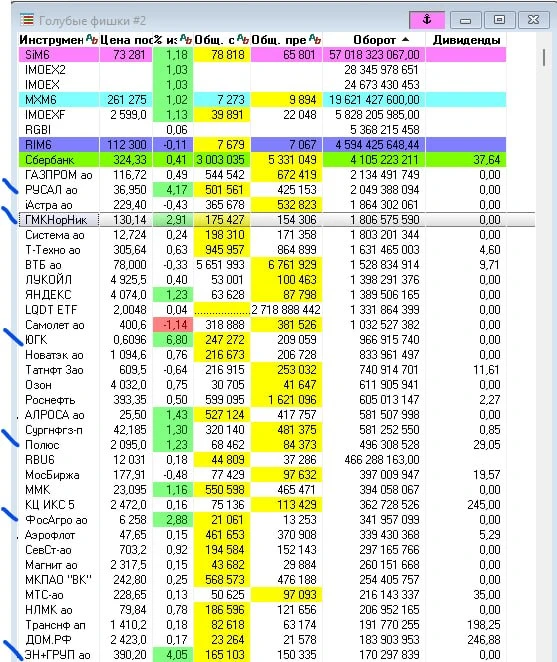Click the red -1,14 Самолет change cell

click(x=173, y=325)
